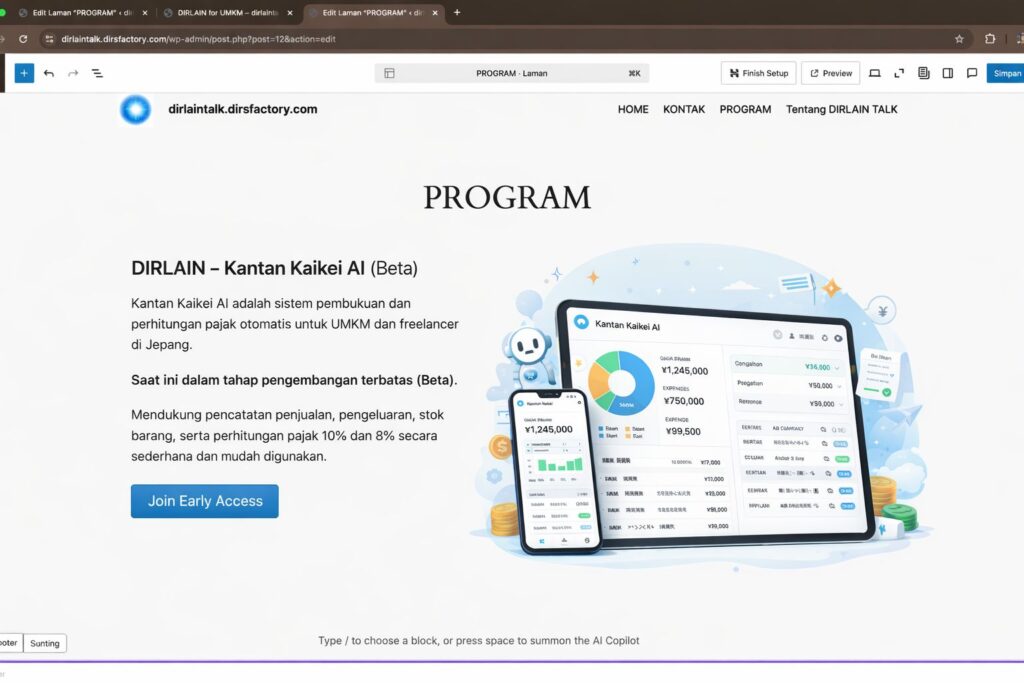1024x683 pixels.
Task: Redo the last undone change
Action: (73, 73)
